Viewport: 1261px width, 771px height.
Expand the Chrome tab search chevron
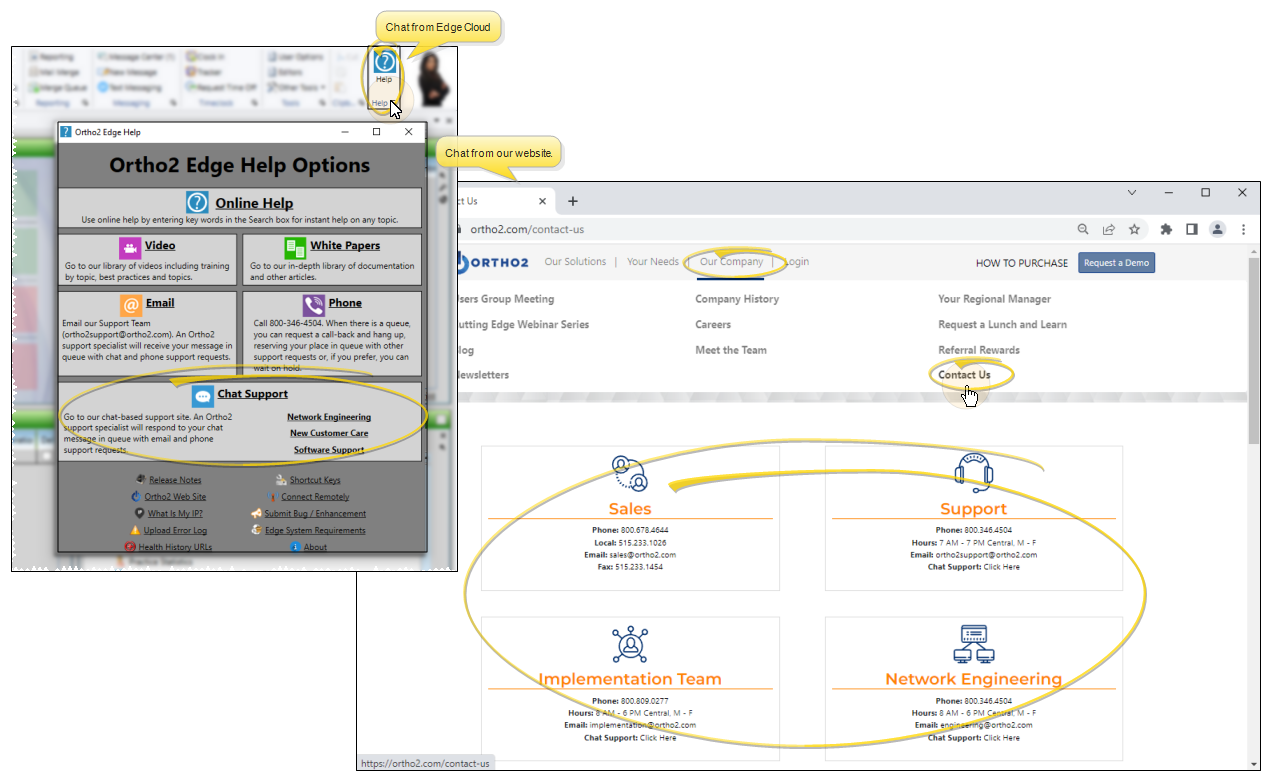1132,192
